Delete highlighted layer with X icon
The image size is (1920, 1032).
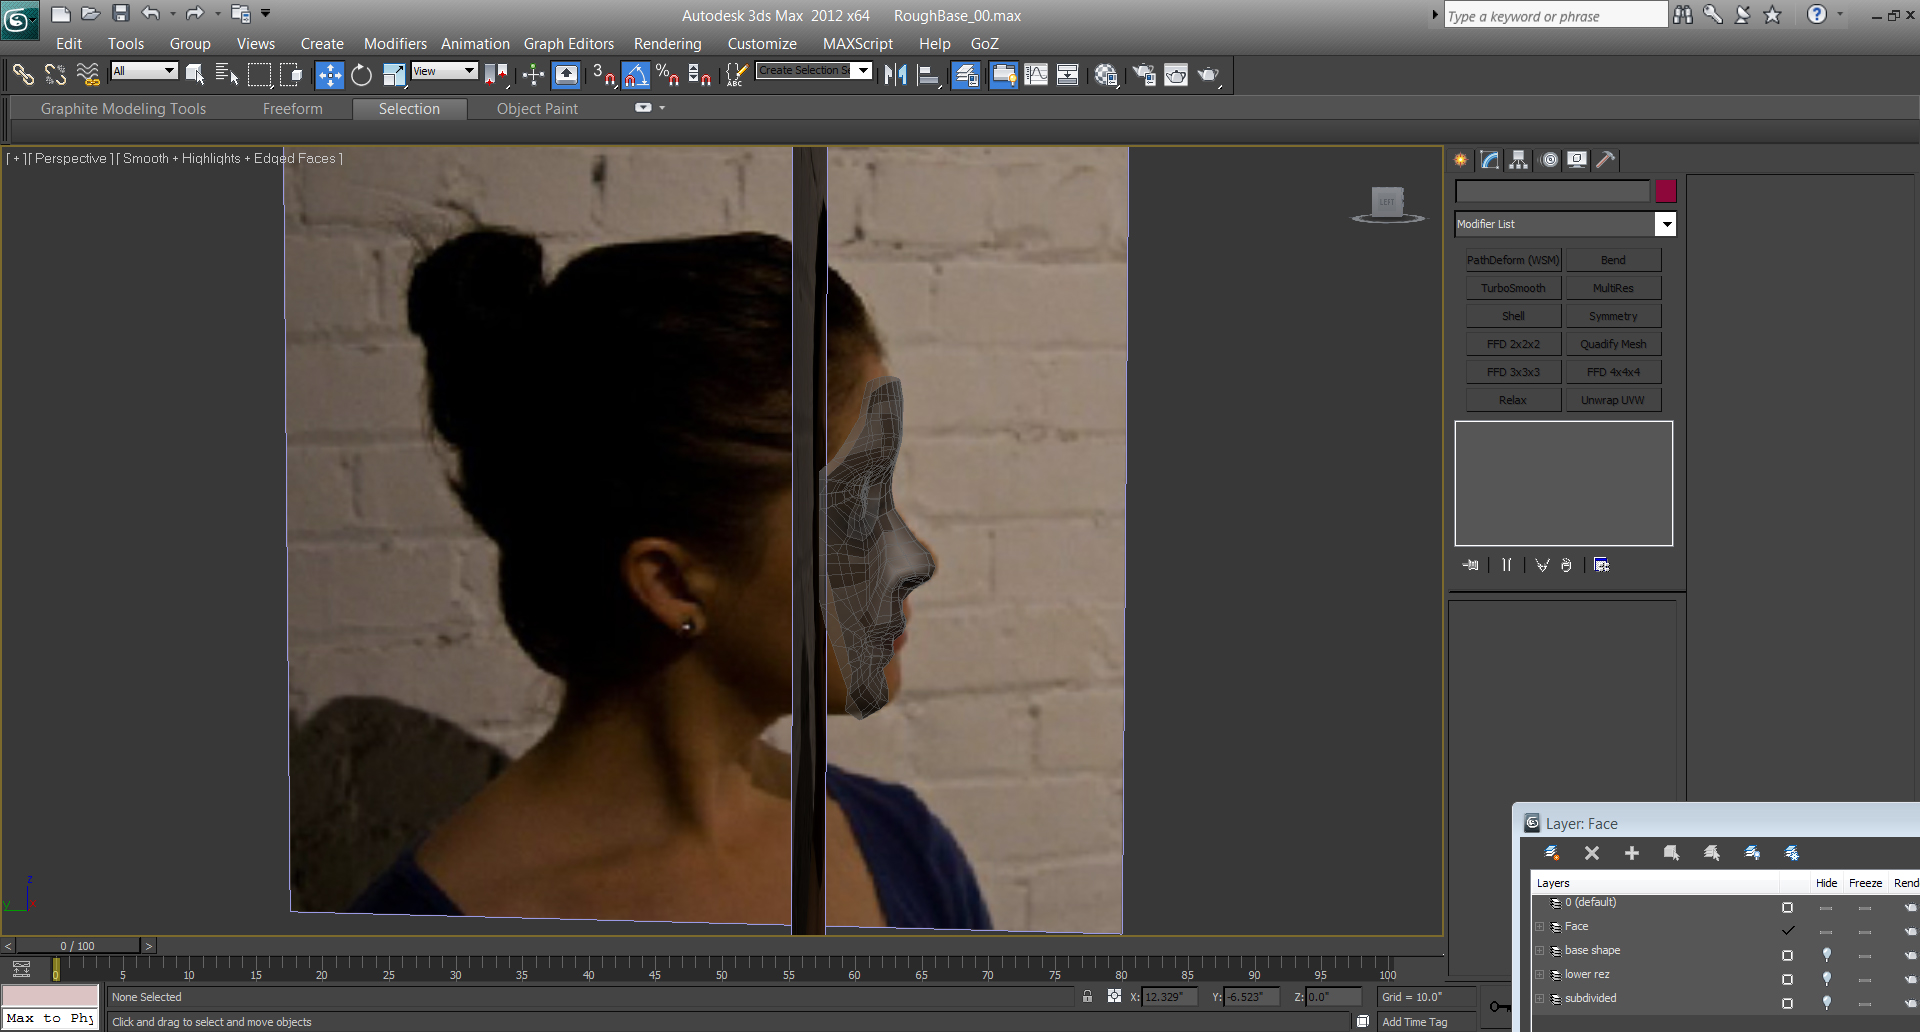[1592, 853]
